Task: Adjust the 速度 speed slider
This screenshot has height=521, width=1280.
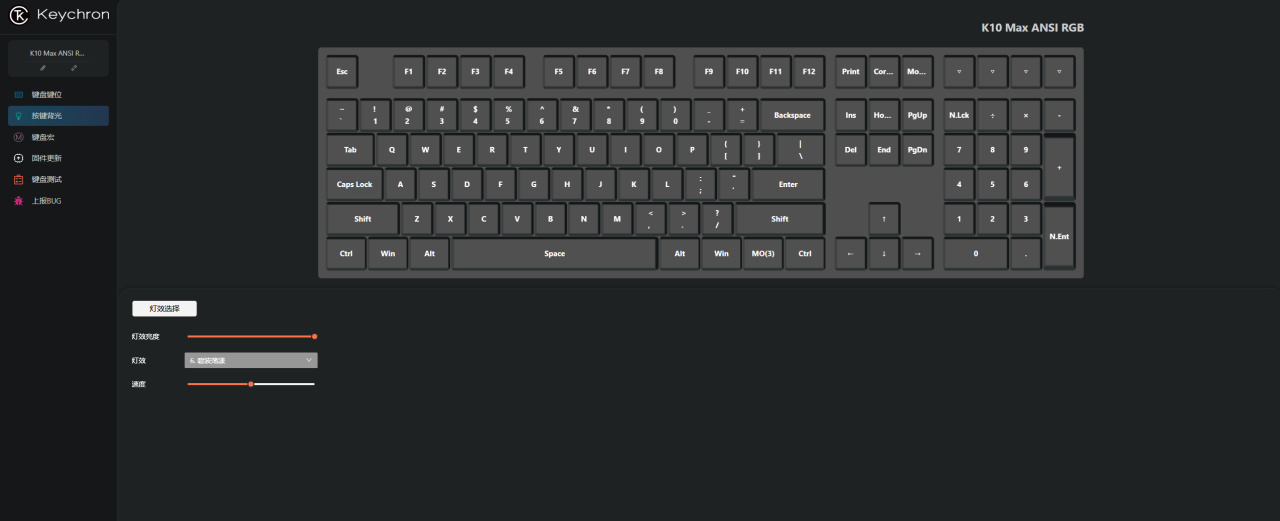Action: coord(251,384)
